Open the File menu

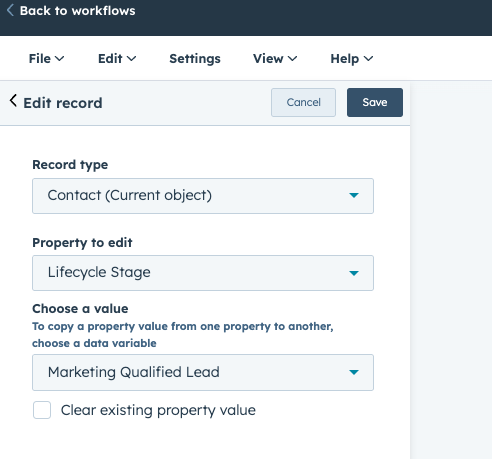tap(46, 59)
